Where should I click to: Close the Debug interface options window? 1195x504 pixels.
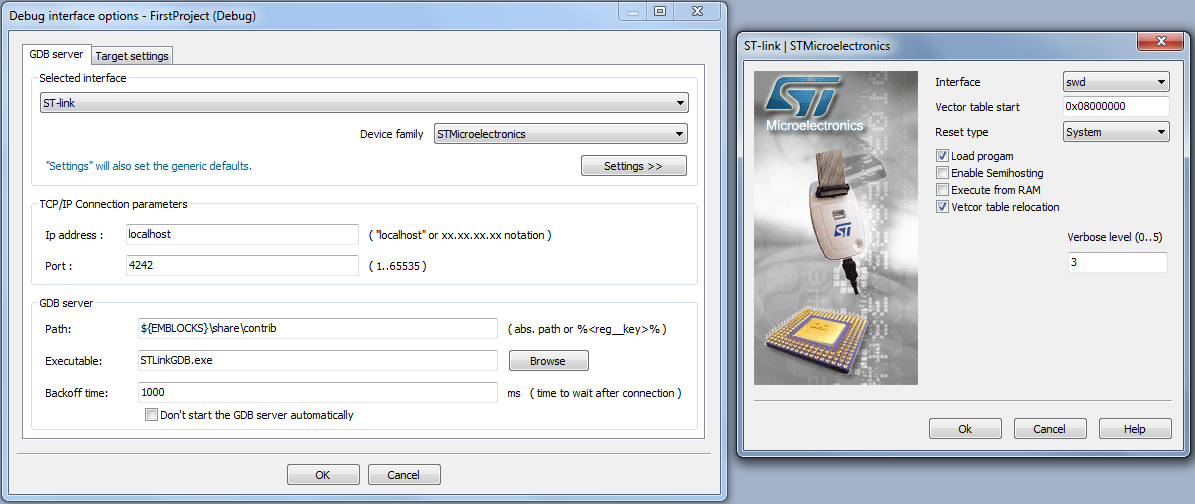tap(697, 11)
